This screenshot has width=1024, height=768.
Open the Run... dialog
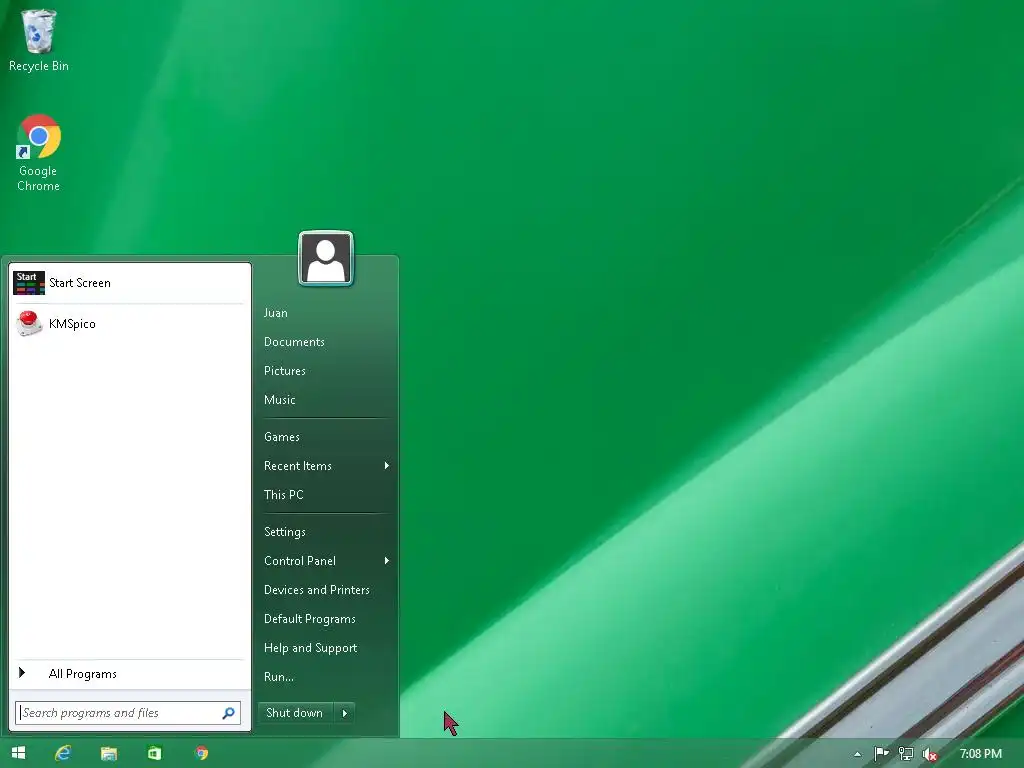tap(279, 677)
